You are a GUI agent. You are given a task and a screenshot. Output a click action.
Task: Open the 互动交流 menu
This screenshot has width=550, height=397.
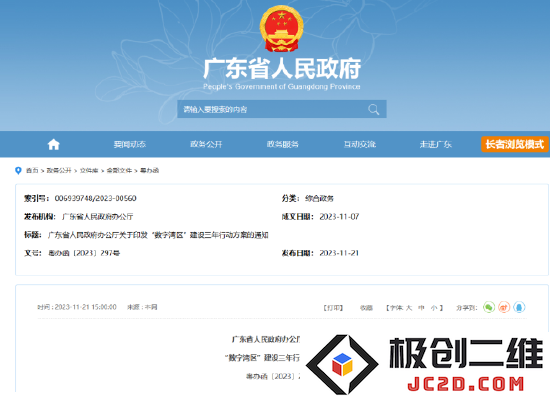click(360, 144)
